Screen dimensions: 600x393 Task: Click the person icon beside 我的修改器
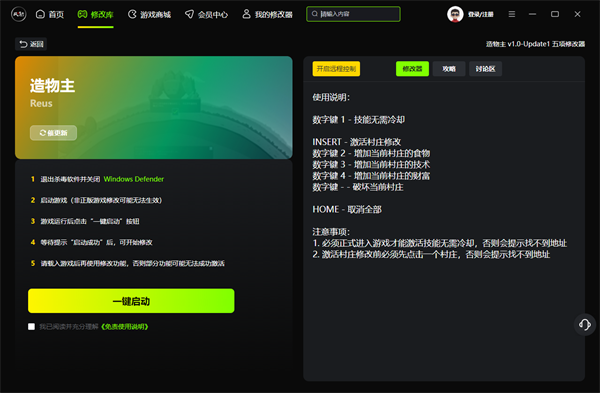pos(246,14)
